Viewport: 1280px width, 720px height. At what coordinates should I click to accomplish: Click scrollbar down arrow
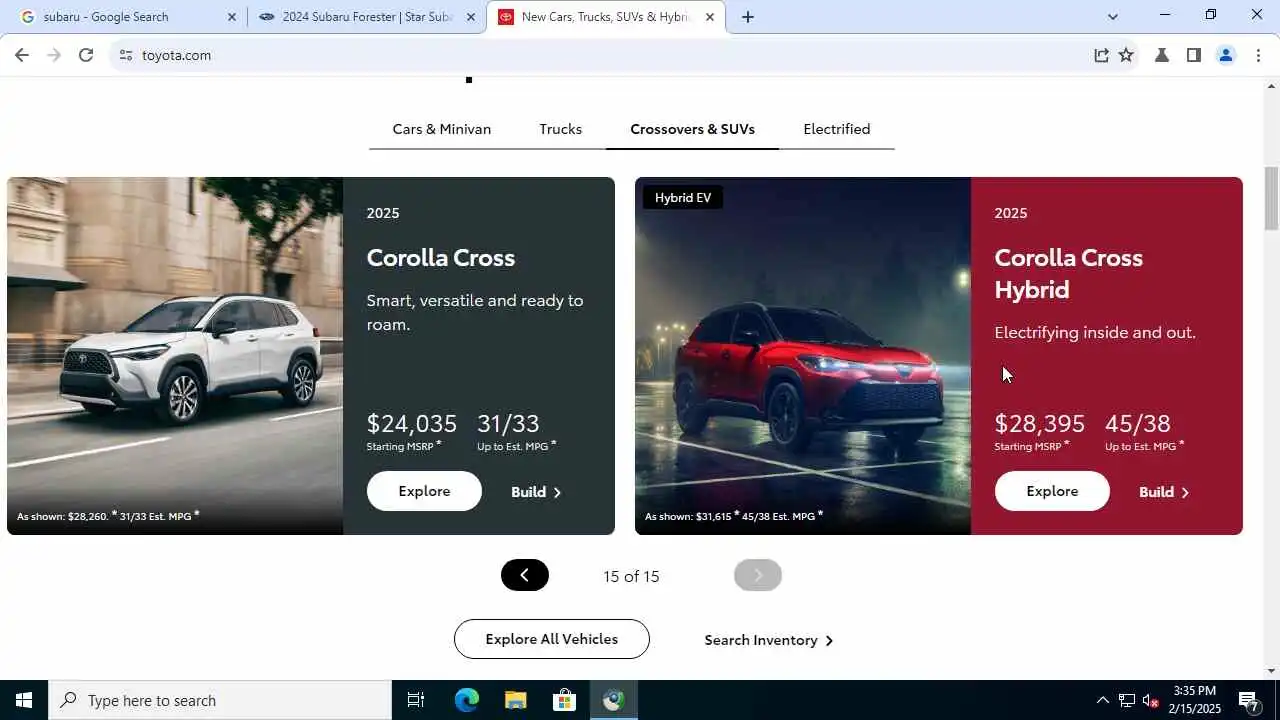tap(1271, 671)
